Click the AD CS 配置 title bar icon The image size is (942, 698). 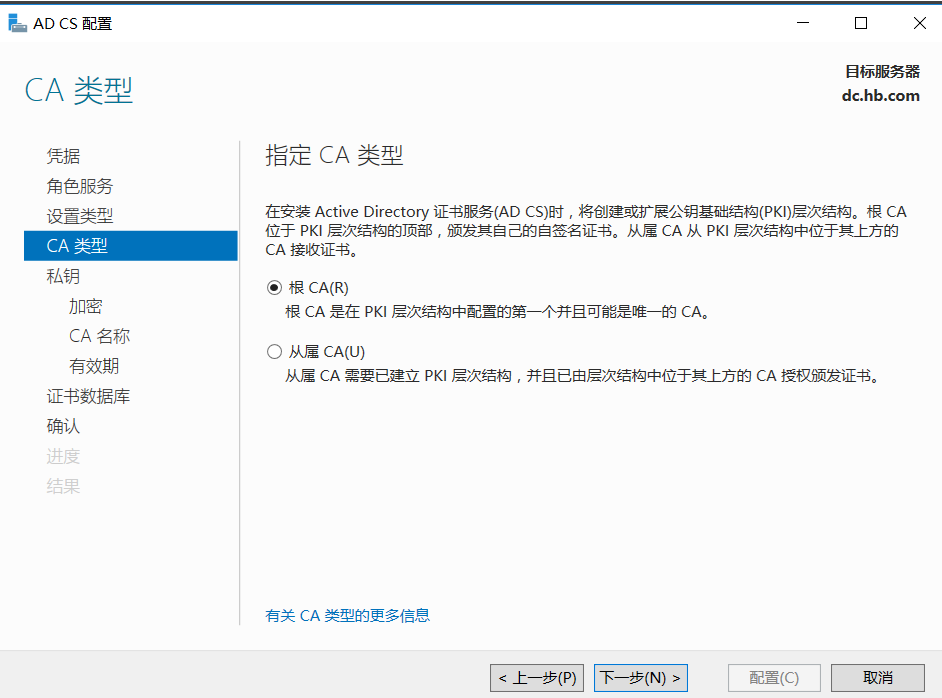[17, 23]
